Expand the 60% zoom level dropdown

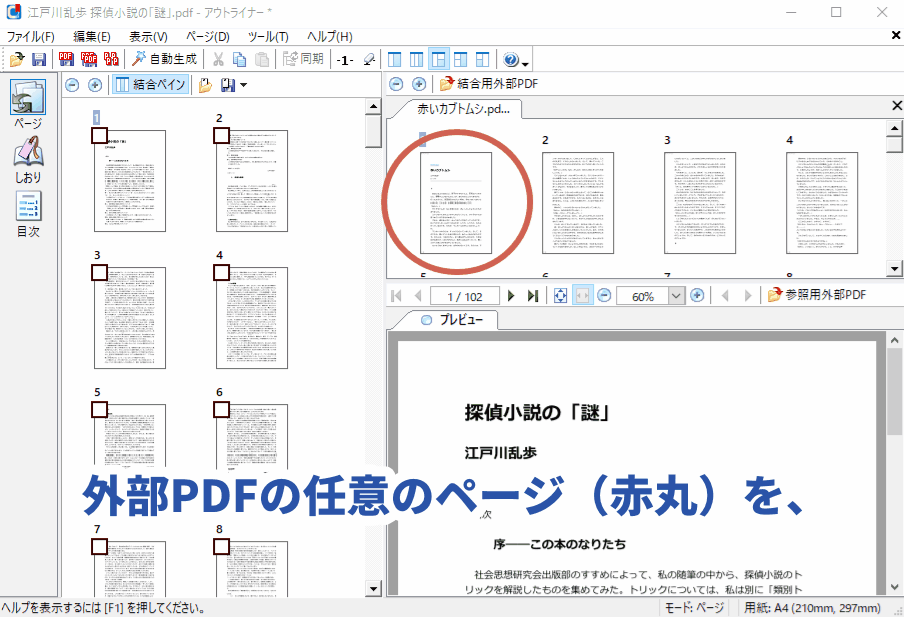[676, 295]
